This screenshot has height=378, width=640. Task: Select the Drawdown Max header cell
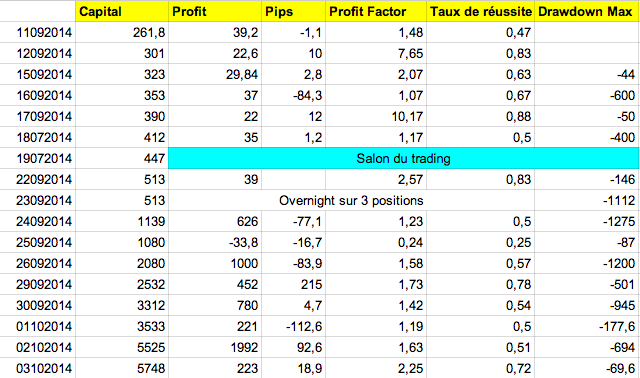[587, 11]
